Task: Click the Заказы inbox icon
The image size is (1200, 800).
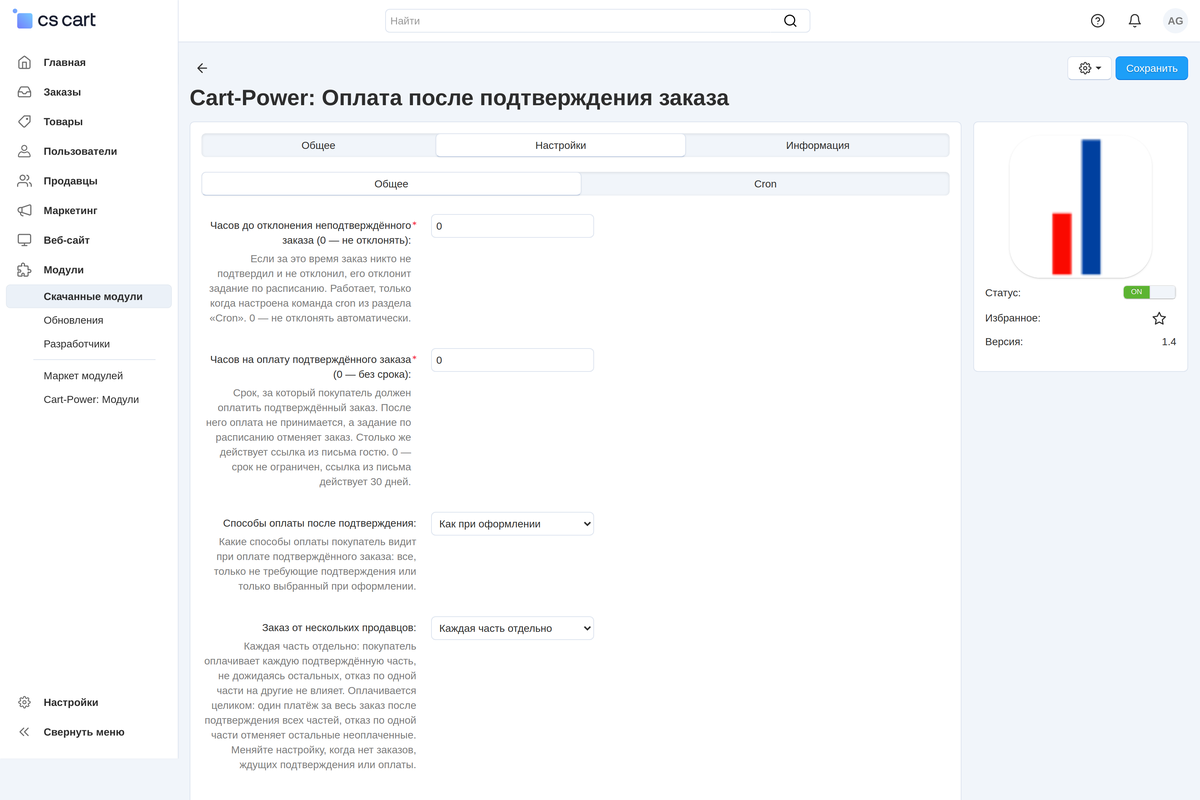Action: pos(25,92)
